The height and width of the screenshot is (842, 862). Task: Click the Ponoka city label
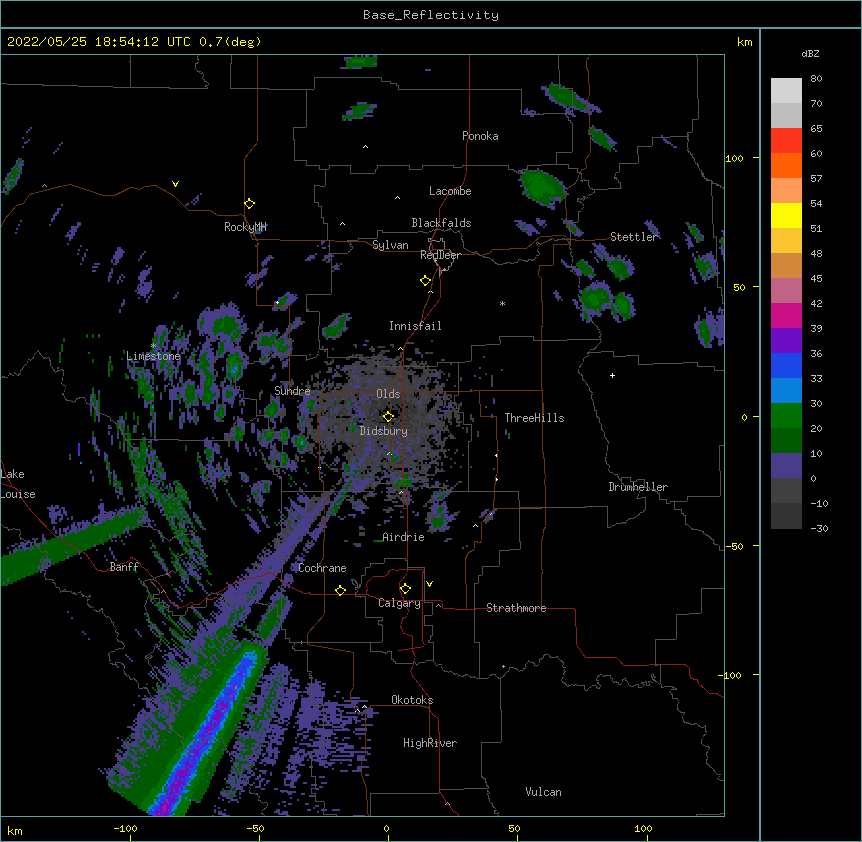480,136
